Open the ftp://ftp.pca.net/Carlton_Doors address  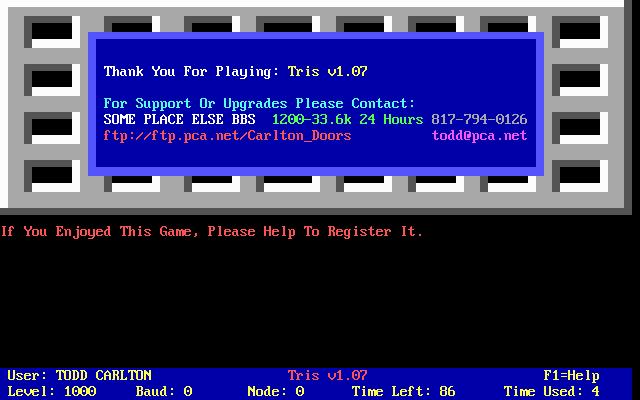(x=227, y=136)
